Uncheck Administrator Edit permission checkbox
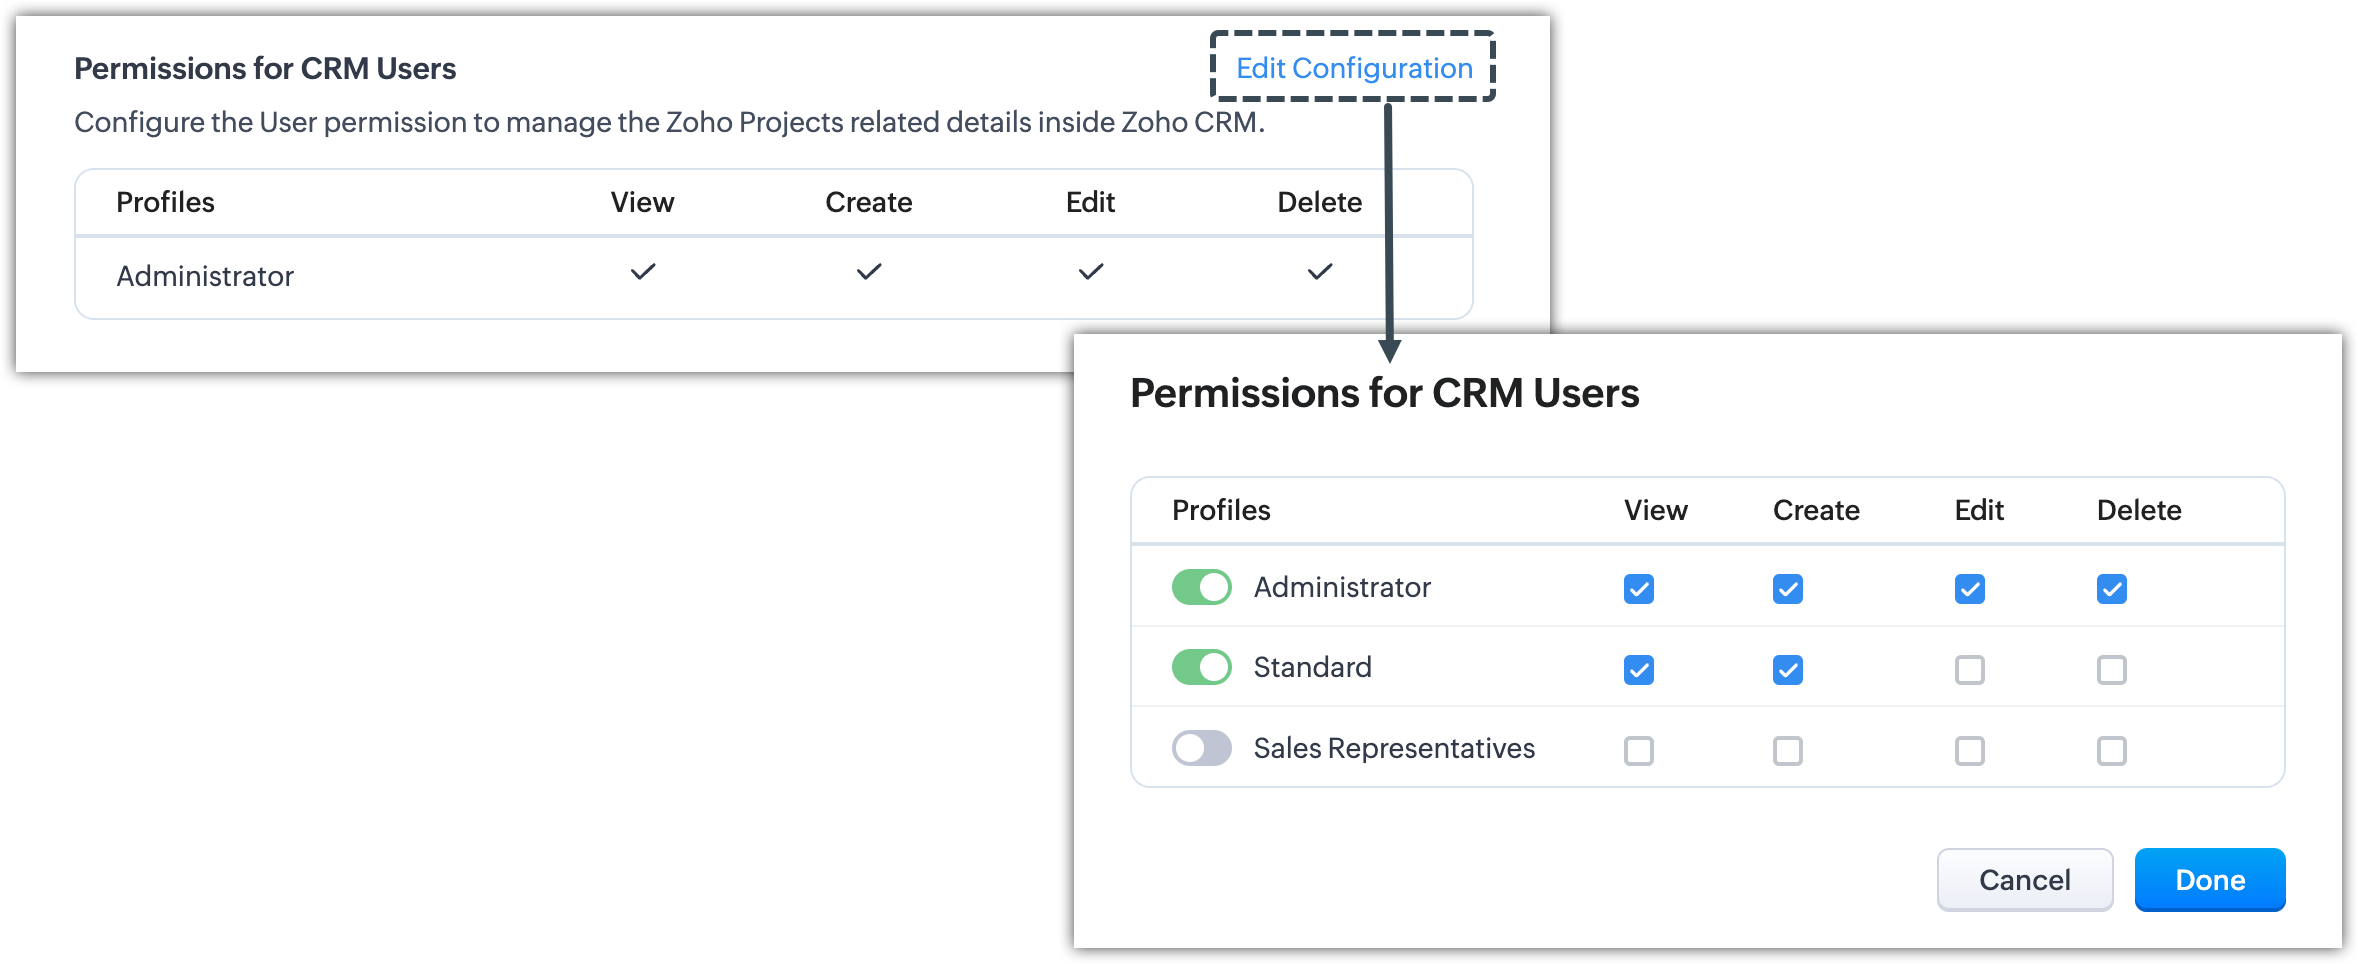Viewport: 2358px width, 964px height. point(1969,589)
